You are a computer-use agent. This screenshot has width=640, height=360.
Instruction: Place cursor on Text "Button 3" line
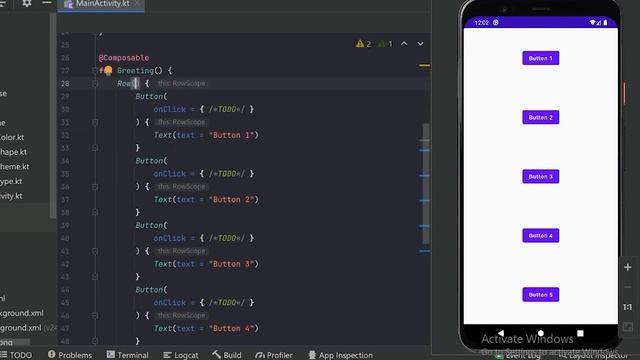[206, 264]
